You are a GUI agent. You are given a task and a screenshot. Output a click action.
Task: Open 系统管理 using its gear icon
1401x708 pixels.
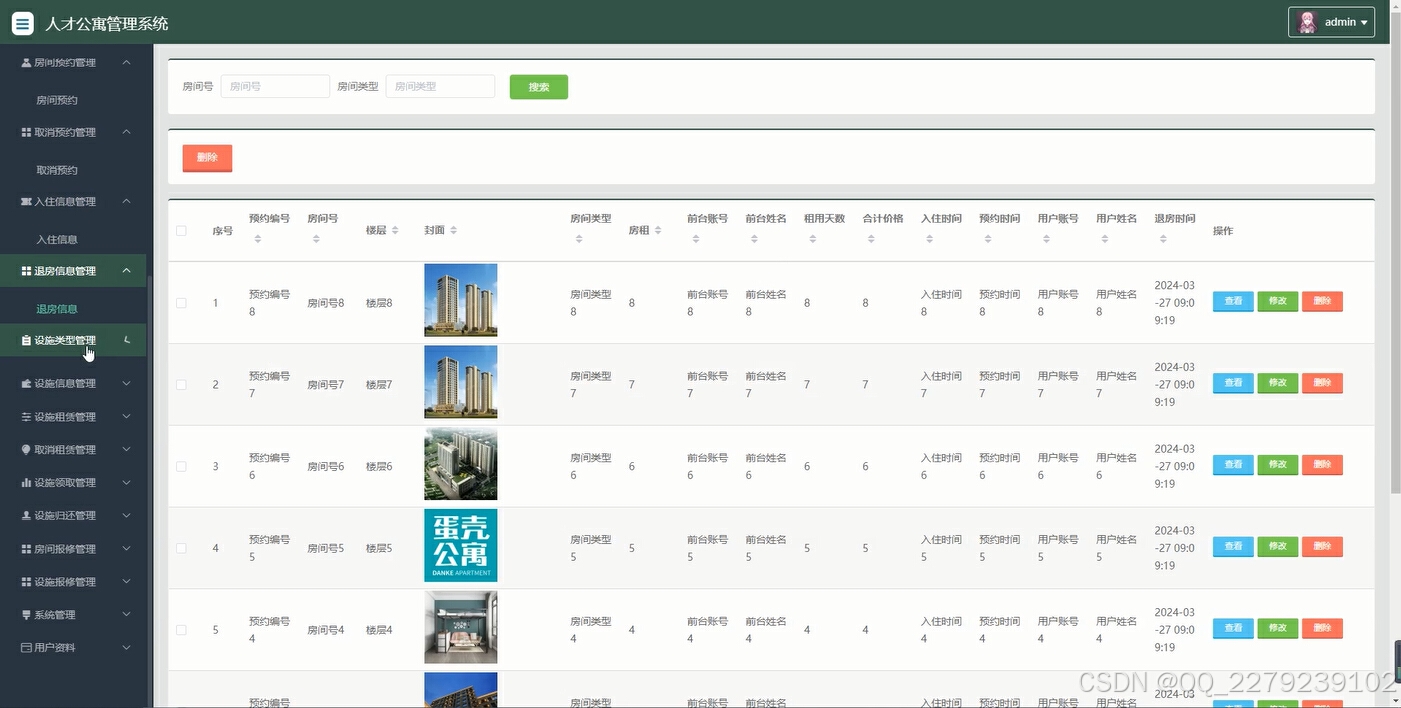pyautogui.click(x=28, y=614)
